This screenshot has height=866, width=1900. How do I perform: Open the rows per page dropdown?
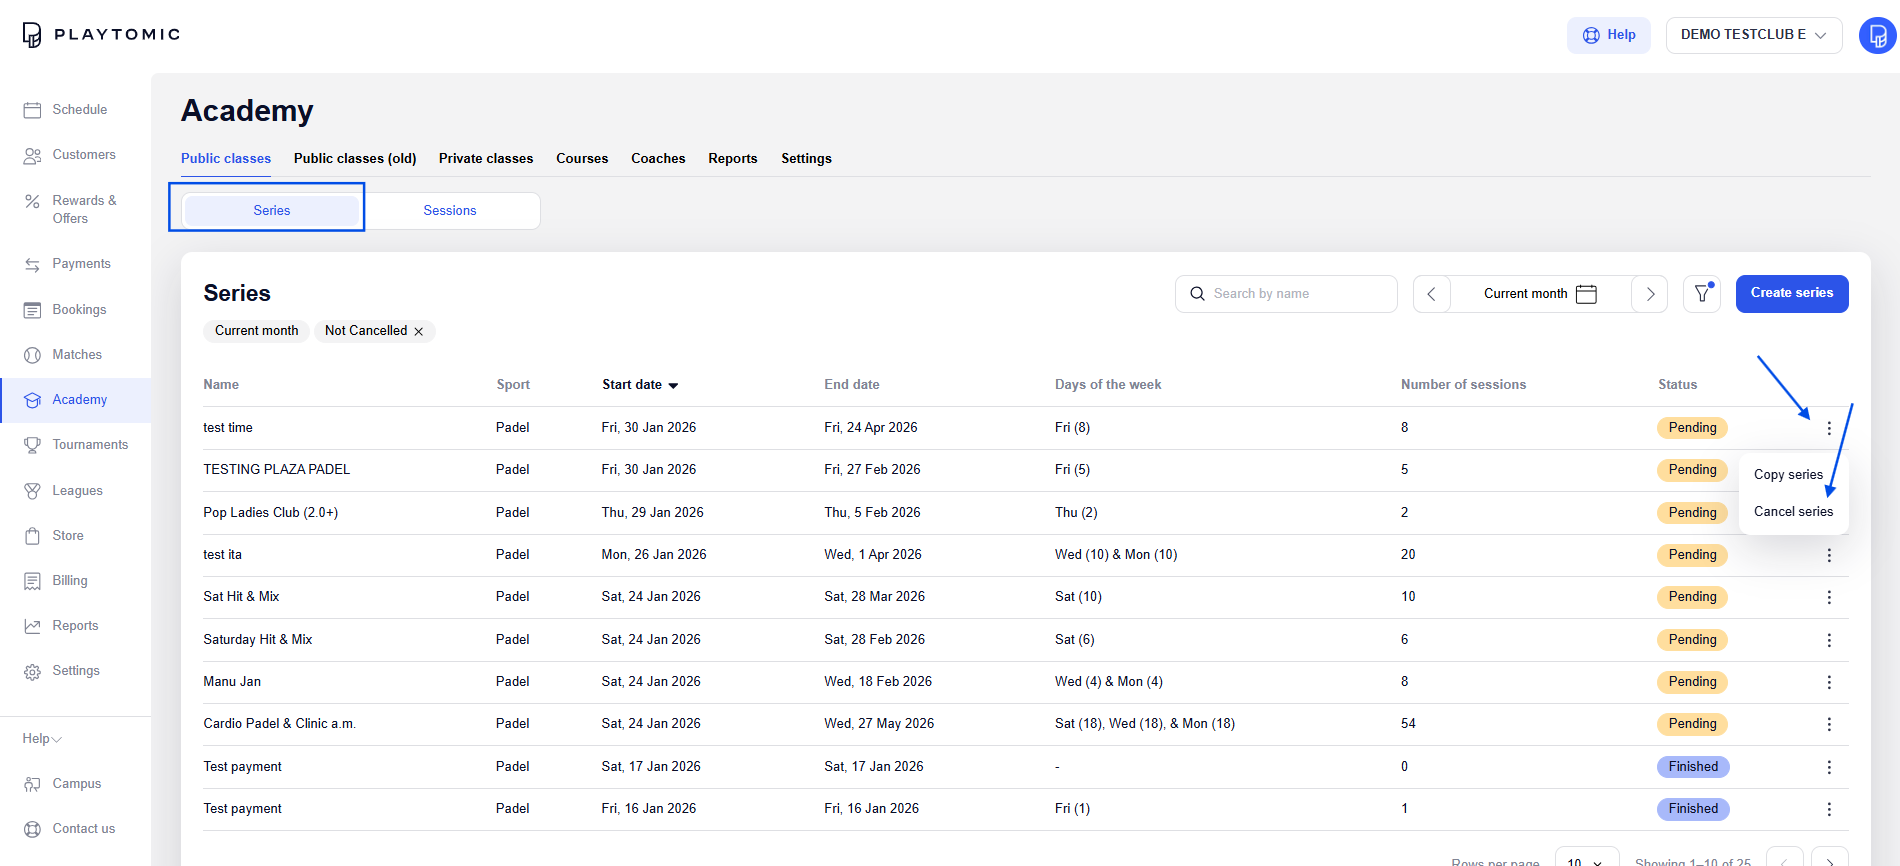tap(1586, 860)
